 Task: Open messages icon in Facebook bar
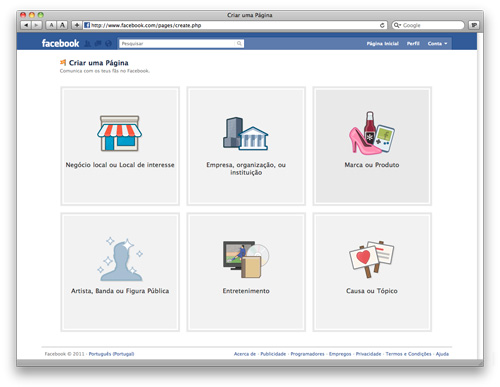[x=98, y=44]
